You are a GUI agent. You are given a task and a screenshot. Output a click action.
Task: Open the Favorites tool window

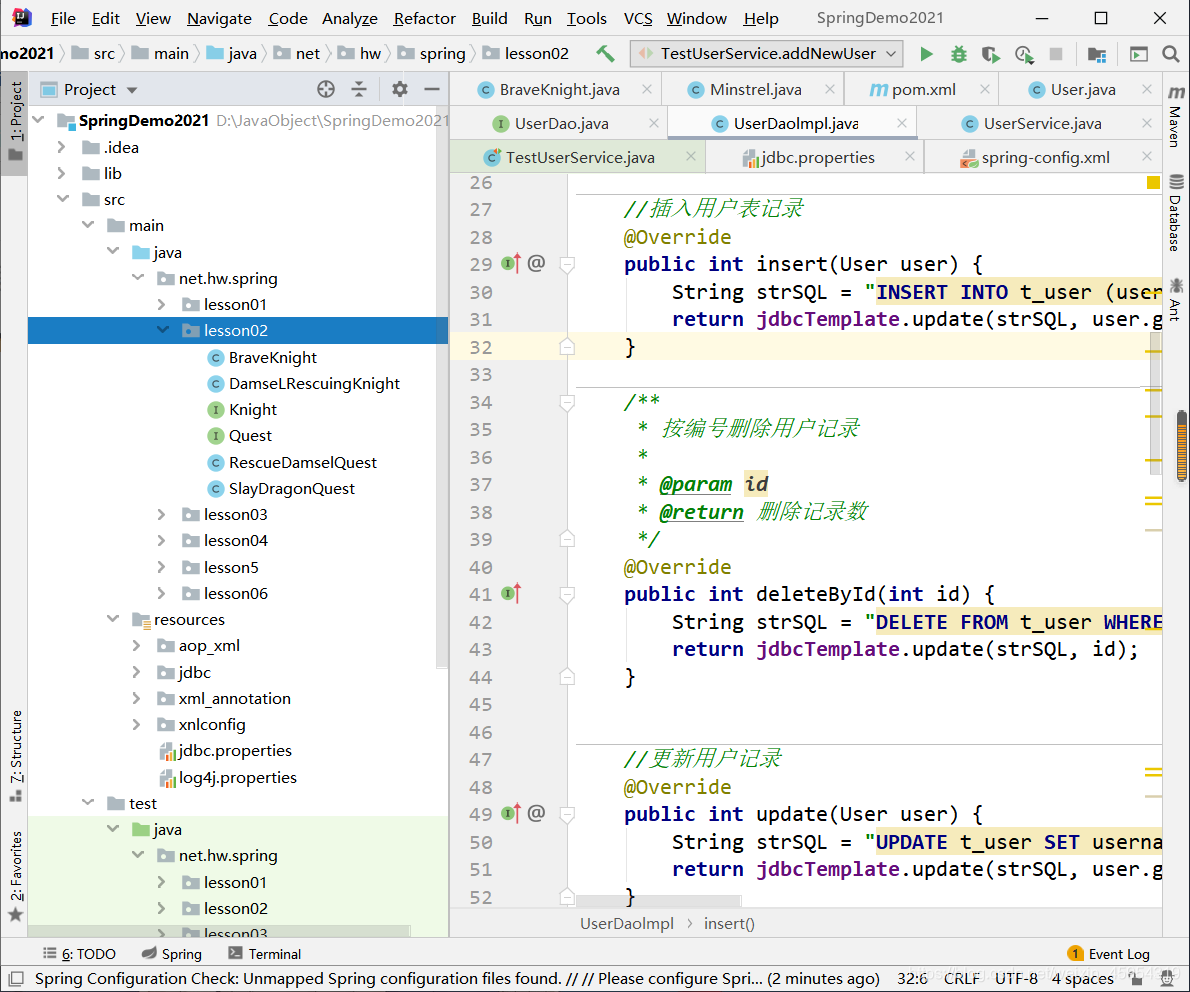16,876
